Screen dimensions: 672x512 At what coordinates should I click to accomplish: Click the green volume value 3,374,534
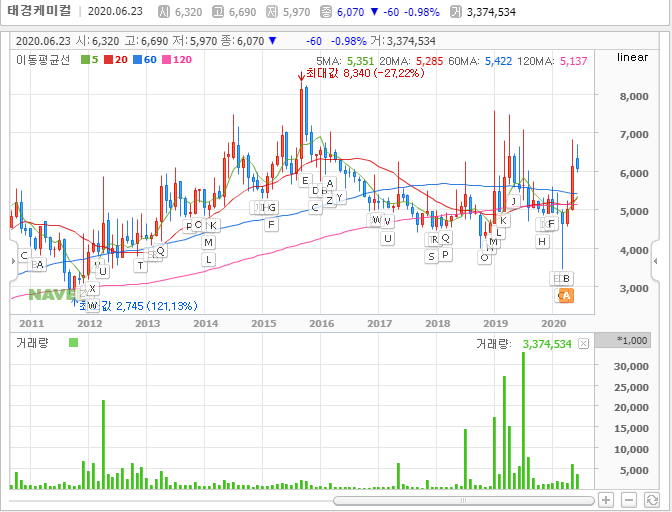547,344
